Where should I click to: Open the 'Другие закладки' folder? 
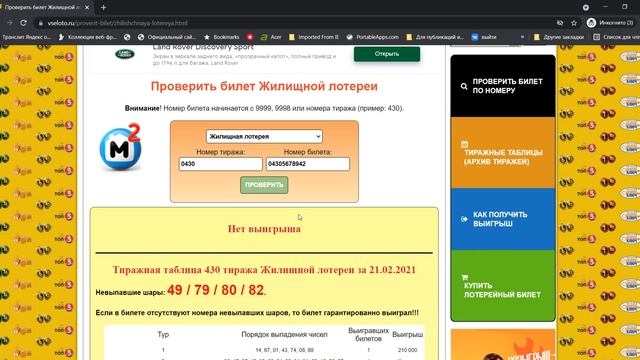[558, 37]
